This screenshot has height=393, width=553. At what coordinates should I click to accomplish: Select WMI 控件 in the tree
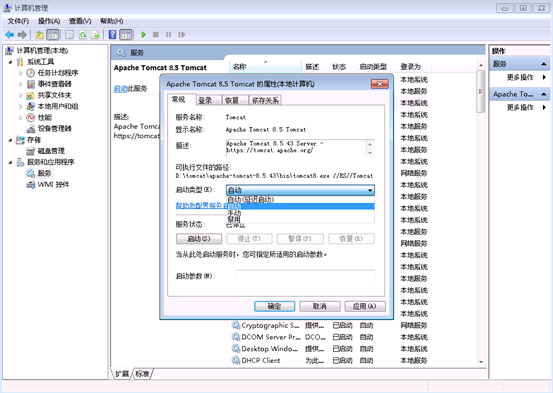click(53, 184)
